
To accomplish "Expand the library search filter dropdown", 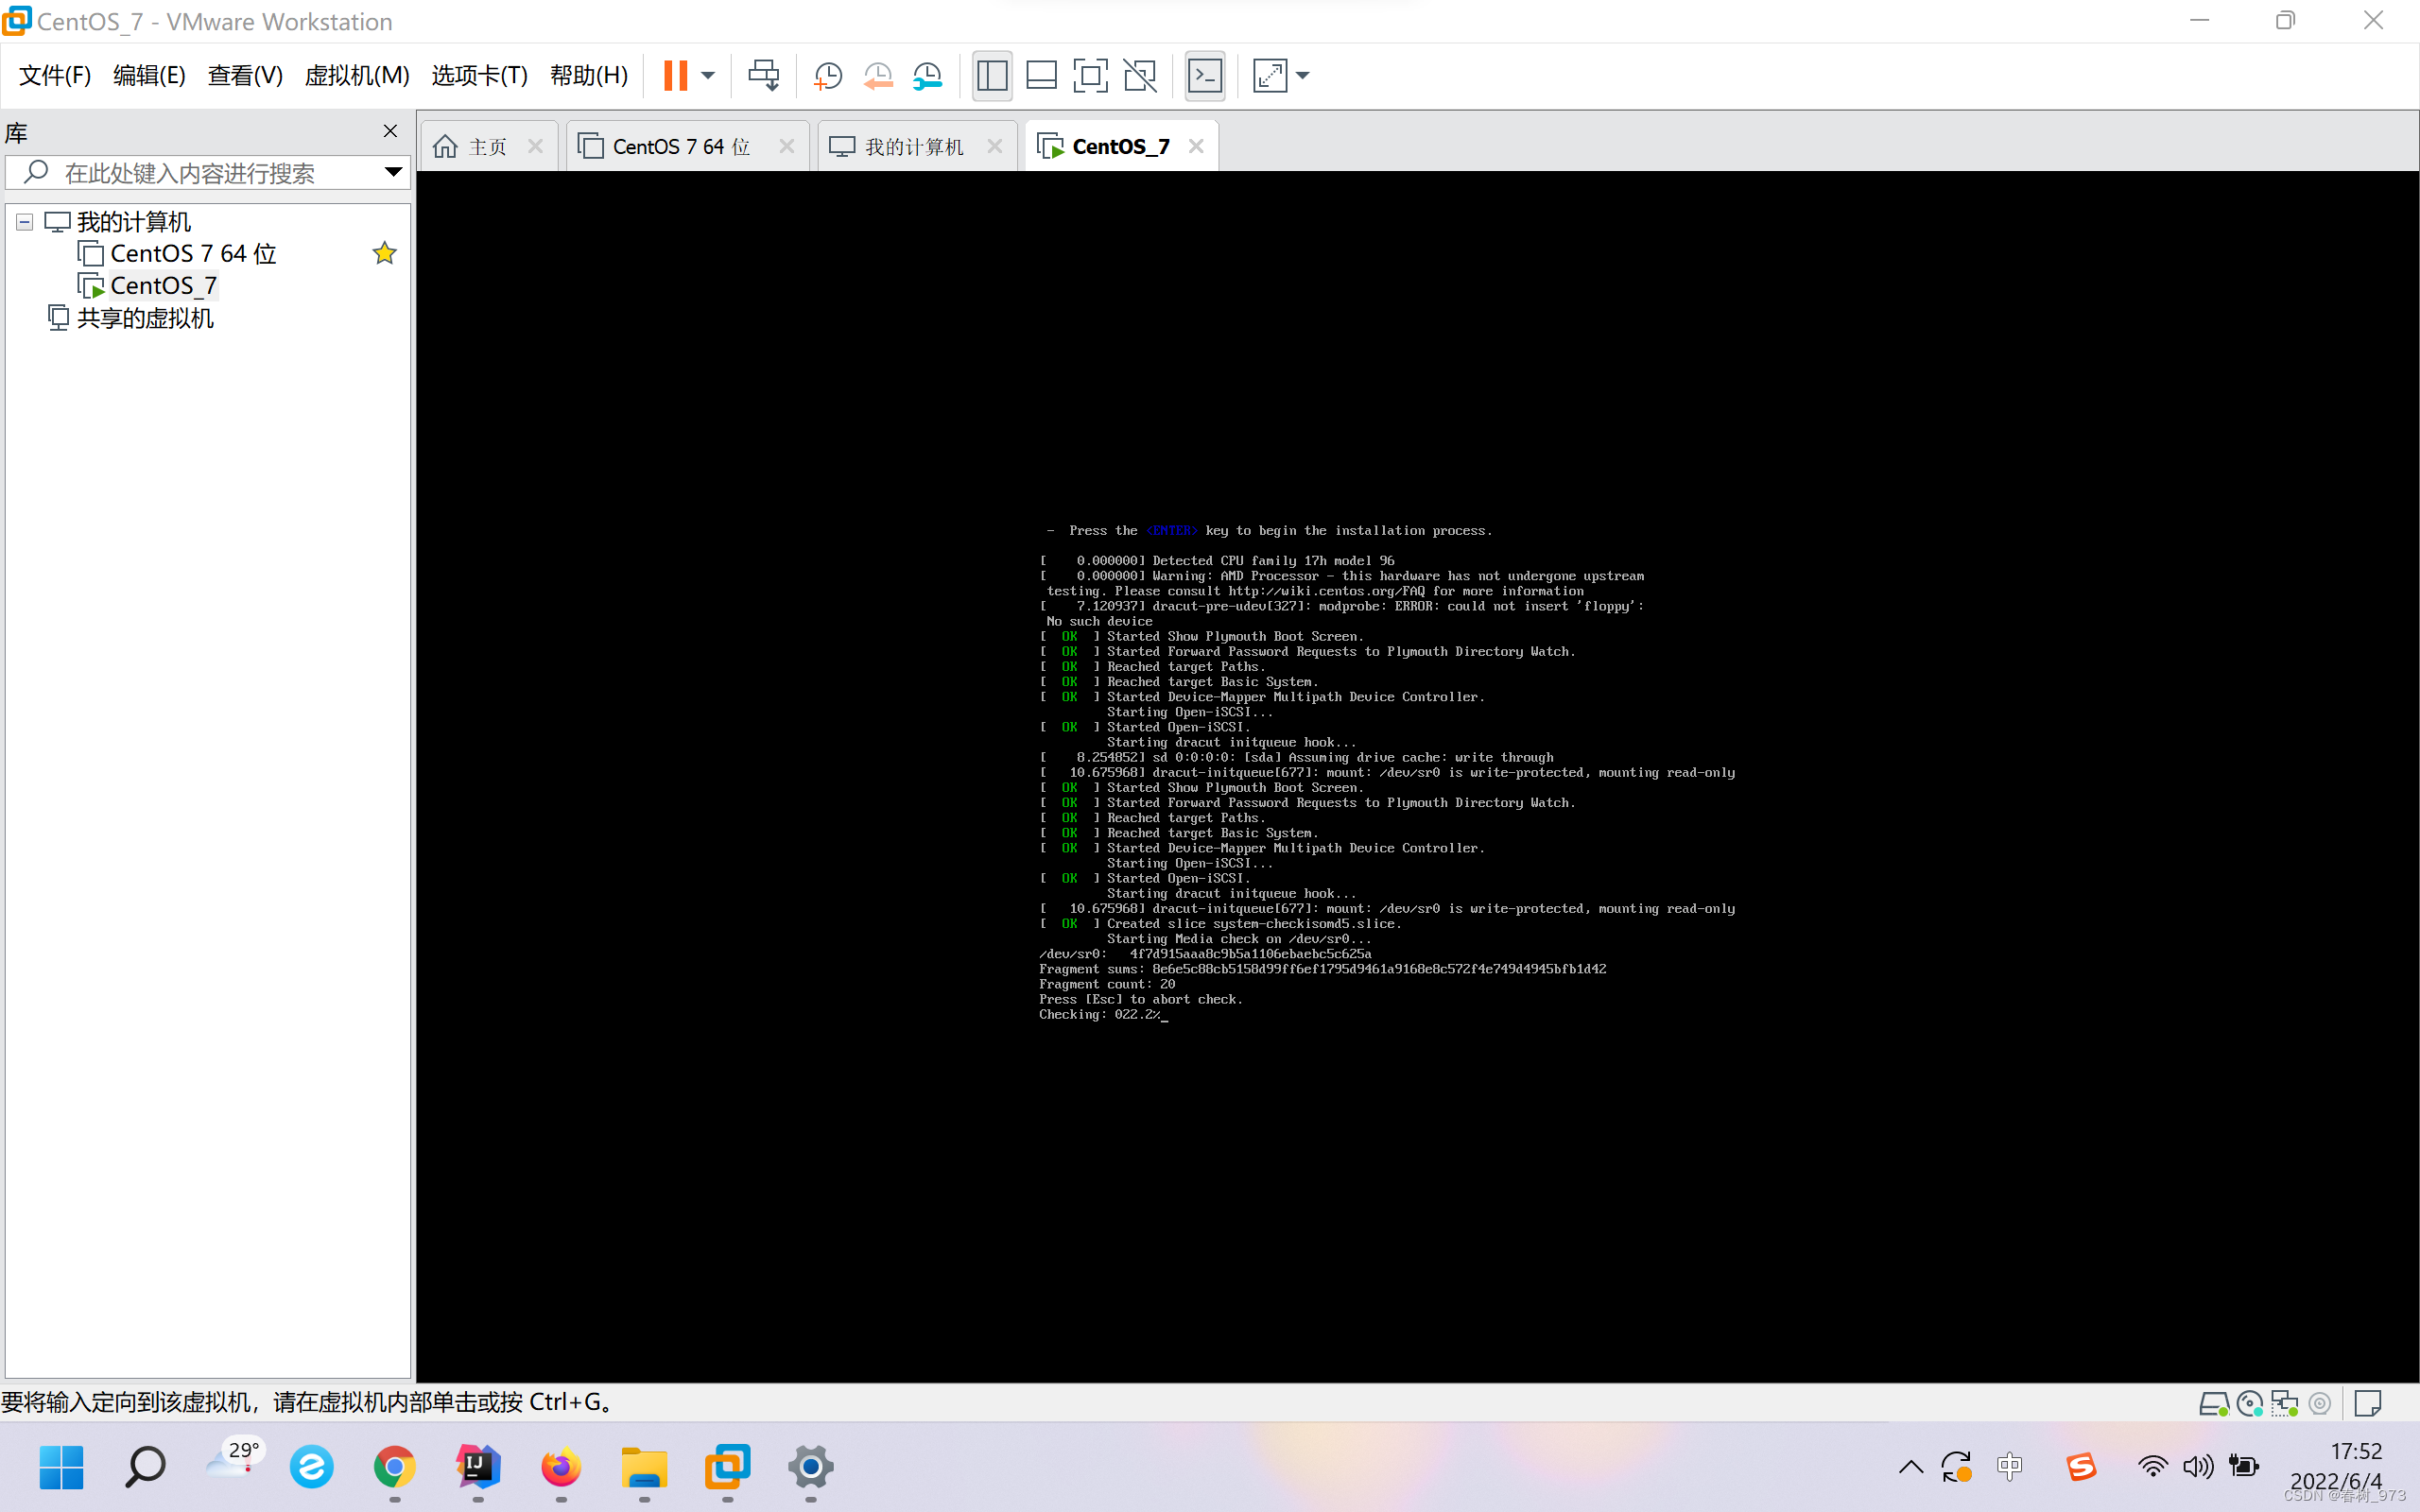I will (x=393, y=172).
